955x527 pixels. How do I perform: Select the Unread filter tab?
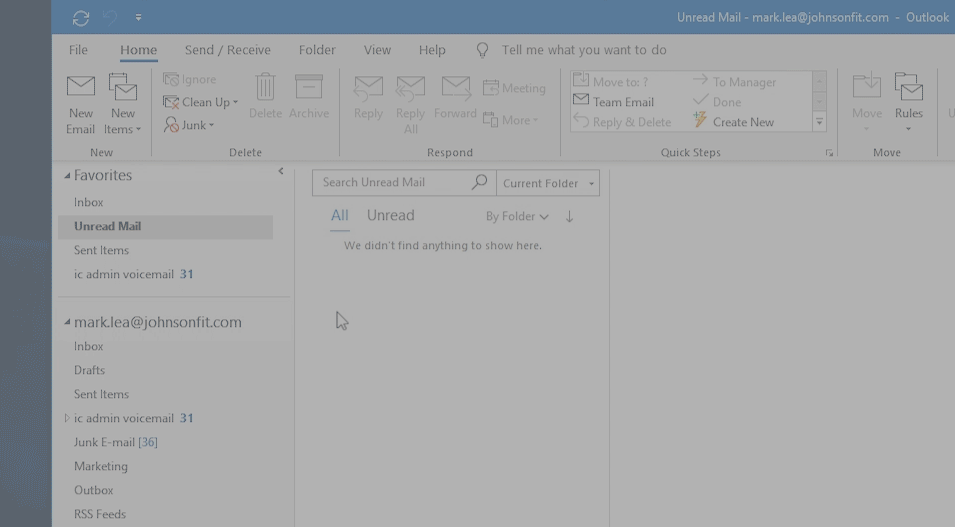[x=390, y=216]
